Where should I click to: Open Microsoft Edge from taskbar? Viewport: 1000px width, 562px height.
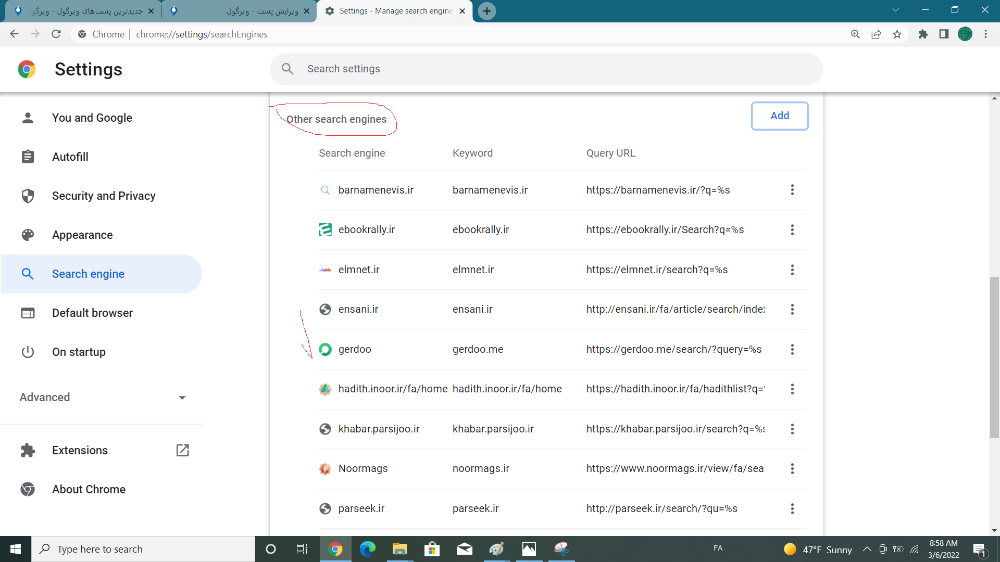(367, 549)
